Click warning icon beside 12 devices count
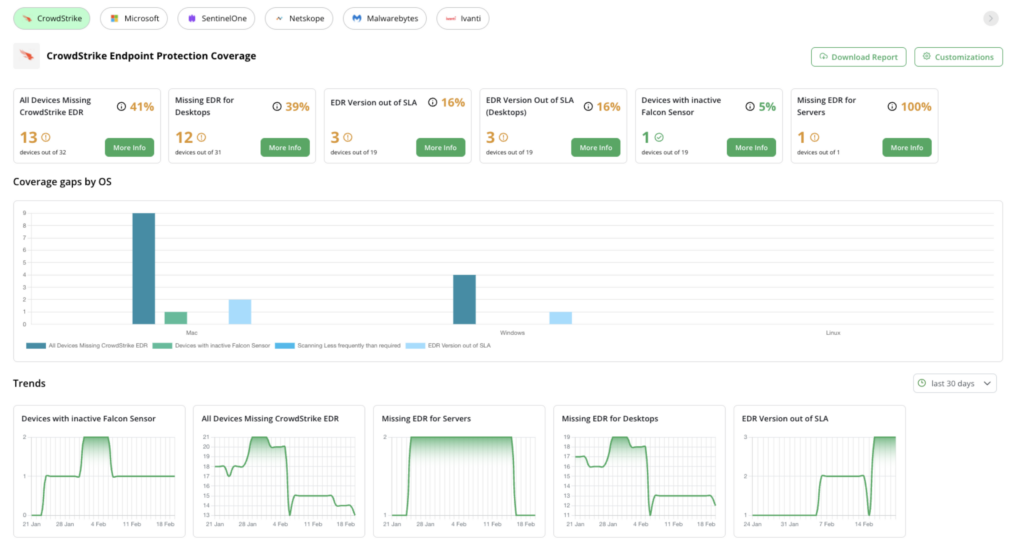Image resolution: width=1024 pixels, height=543 pixels. (201, 137)
